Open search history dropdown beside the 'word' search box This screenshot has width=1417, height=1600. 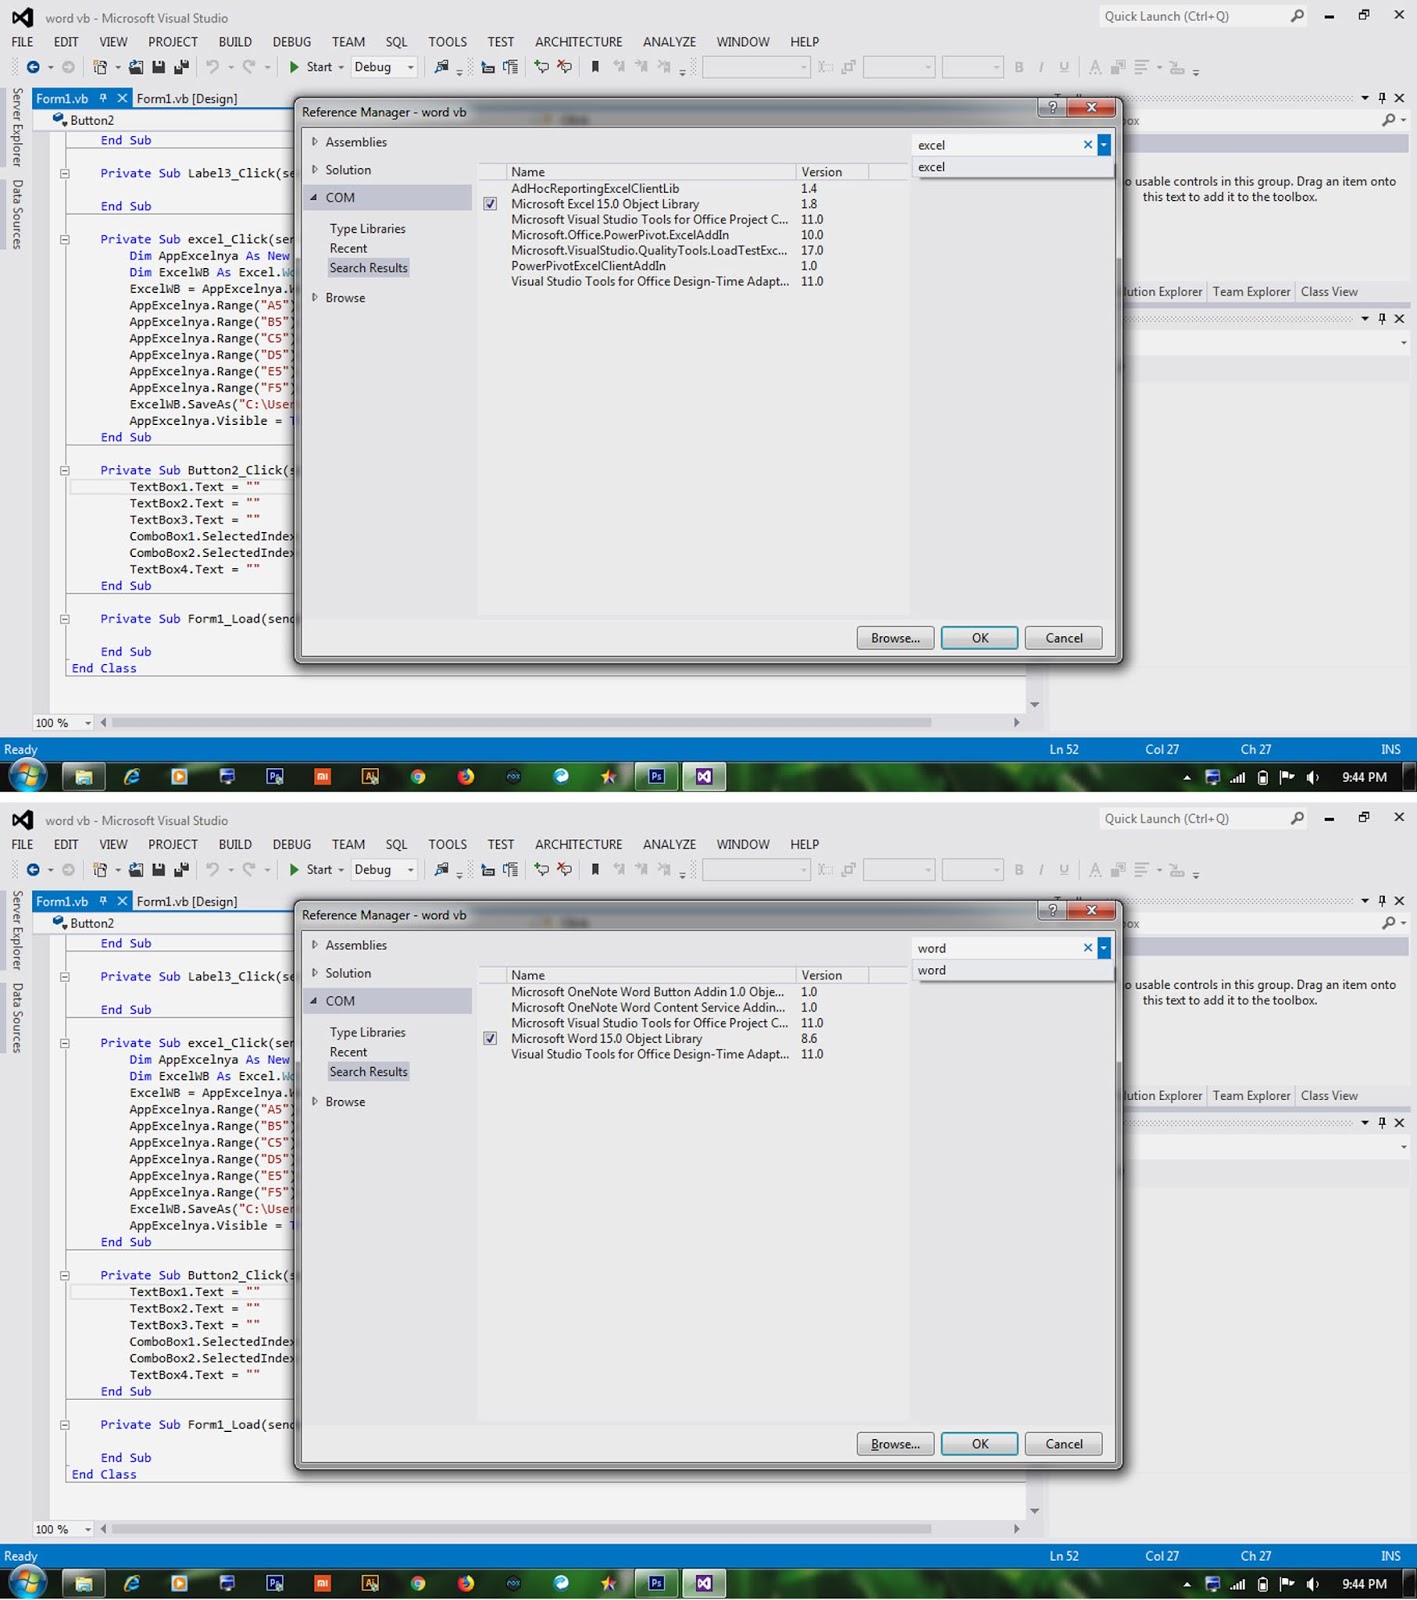1104,948
